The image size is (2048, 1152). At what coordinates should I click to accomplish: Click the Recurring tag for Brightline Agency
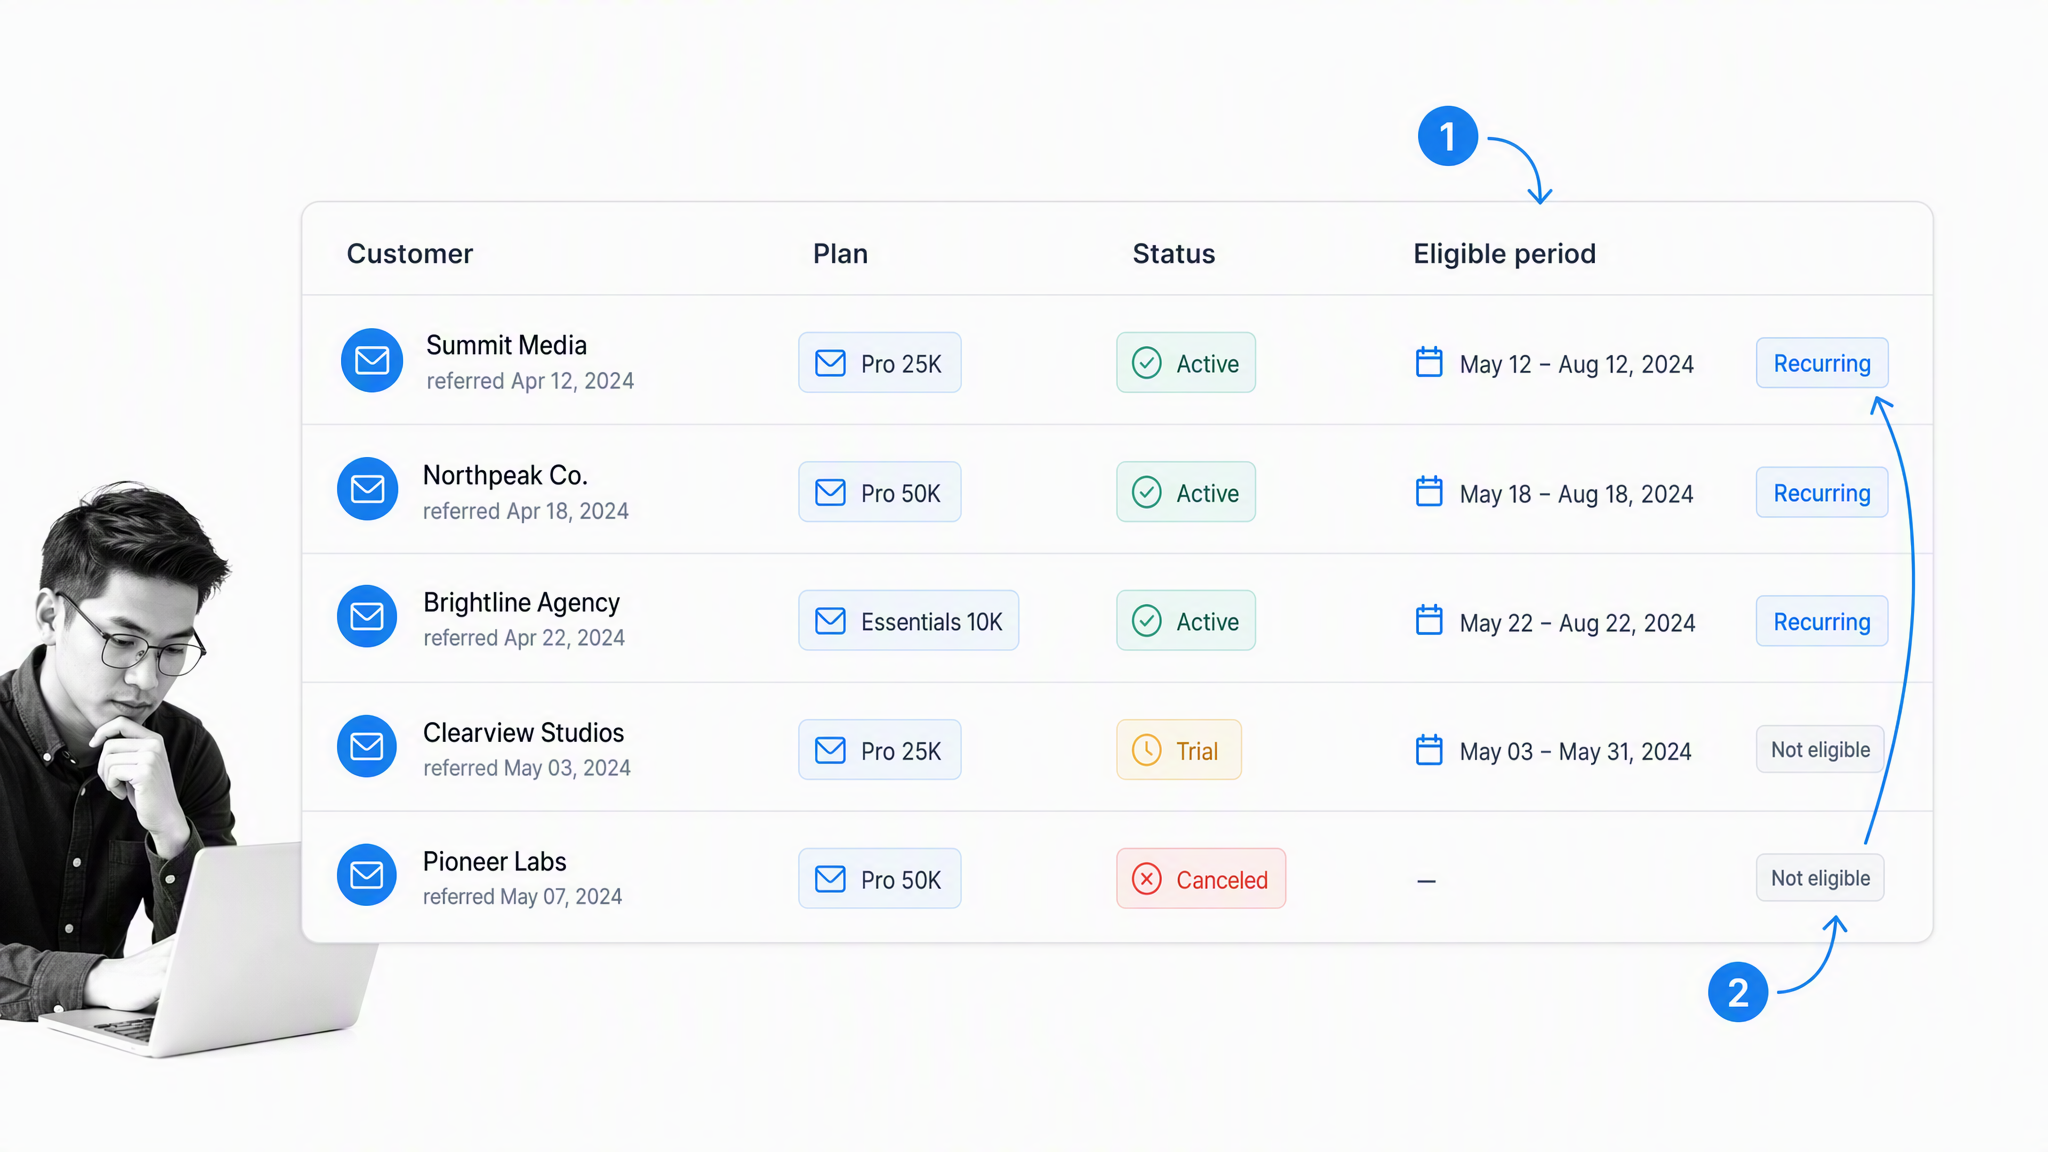(x=1822, y=621)
